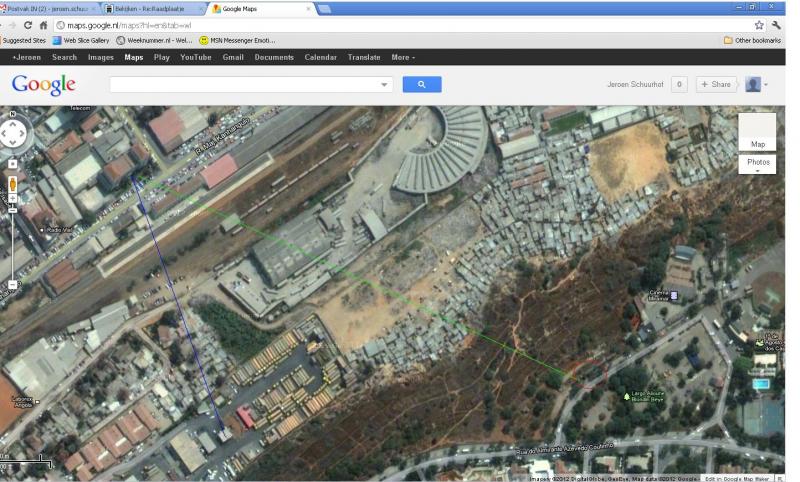The width and height of the screenshot is (800, 482).
Task: Click the Caserna Militar map label
Action: point(661,295)
